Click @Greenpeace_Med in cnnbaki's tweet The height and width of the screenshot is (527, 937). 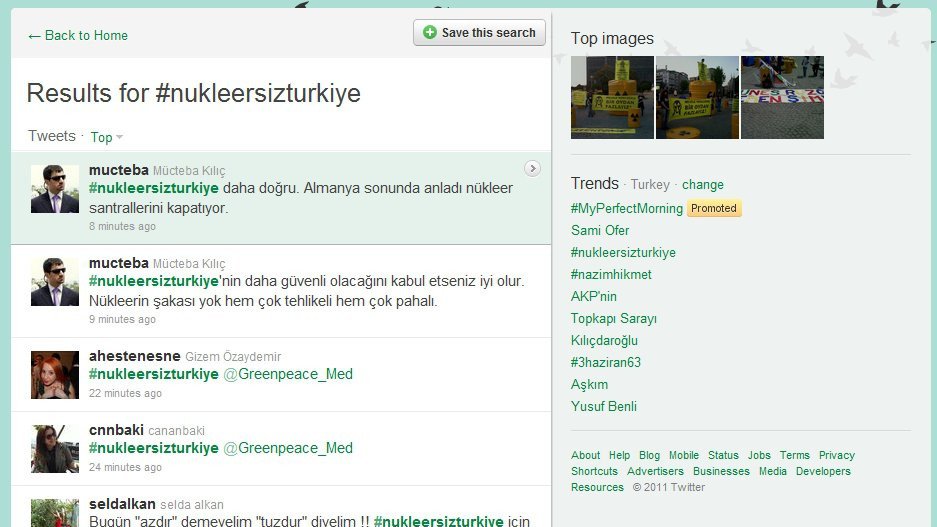pyautogui.click(x=288, y=448)
